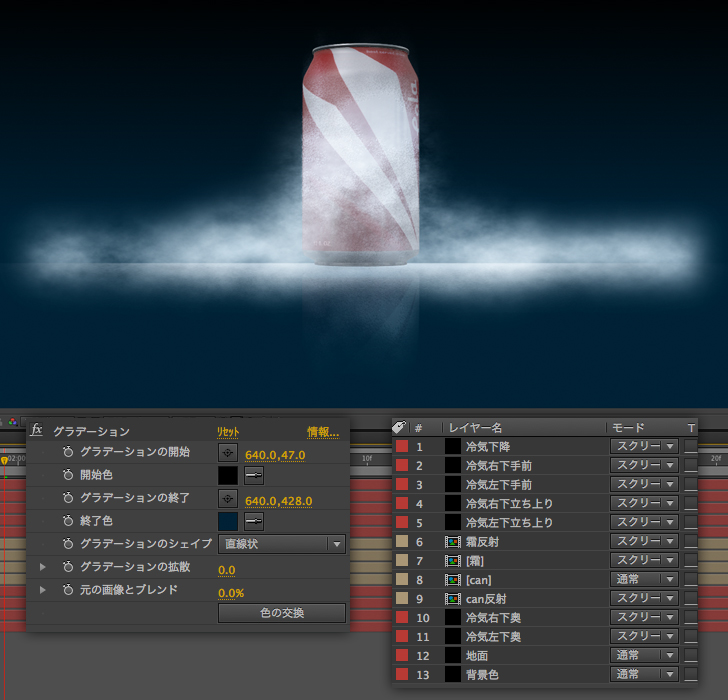728x700 pixels.
Task: Click the レイヤー名 column header
Action: click(x=475, y=428)
